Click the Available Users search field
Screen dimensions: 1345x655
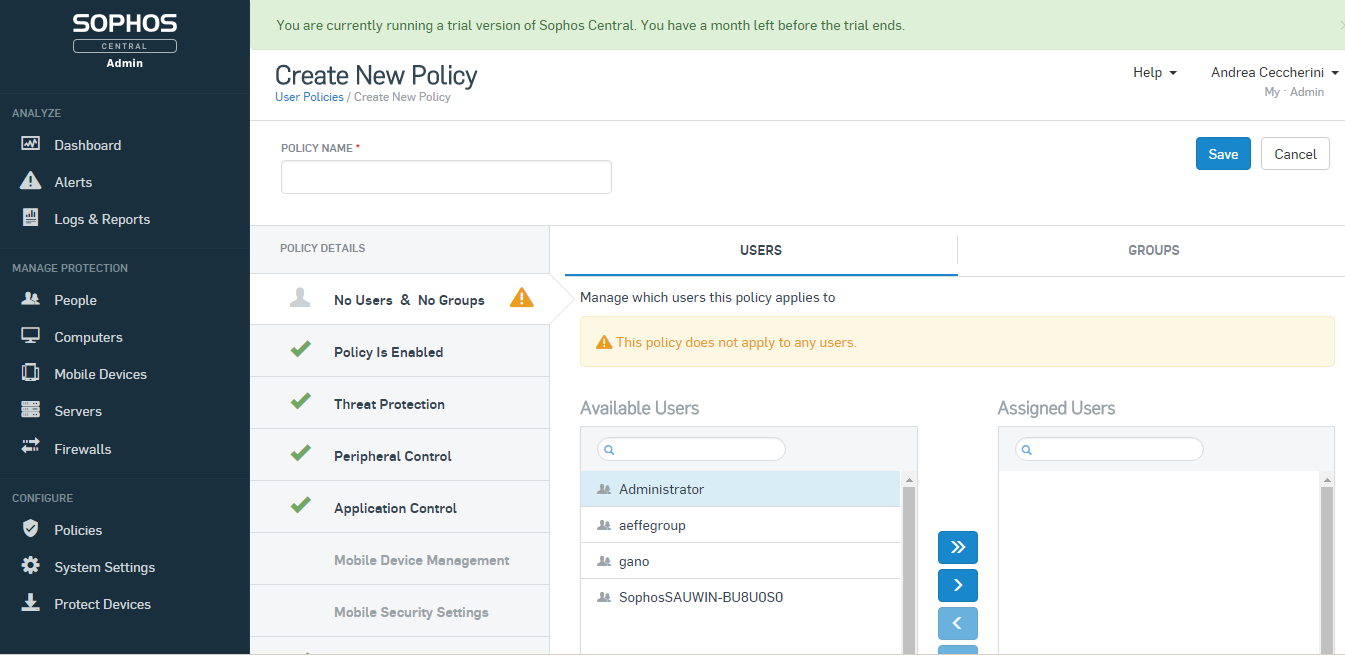click(691, 450)
